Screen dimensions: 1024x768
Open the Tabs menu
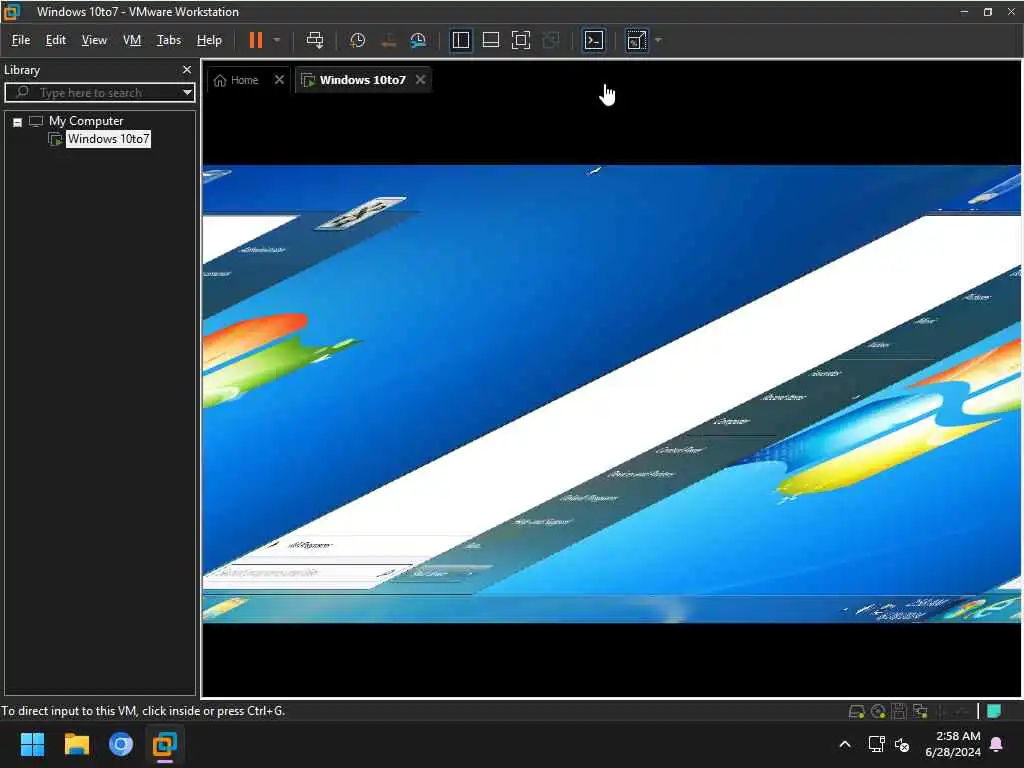(x=168, y=40)
